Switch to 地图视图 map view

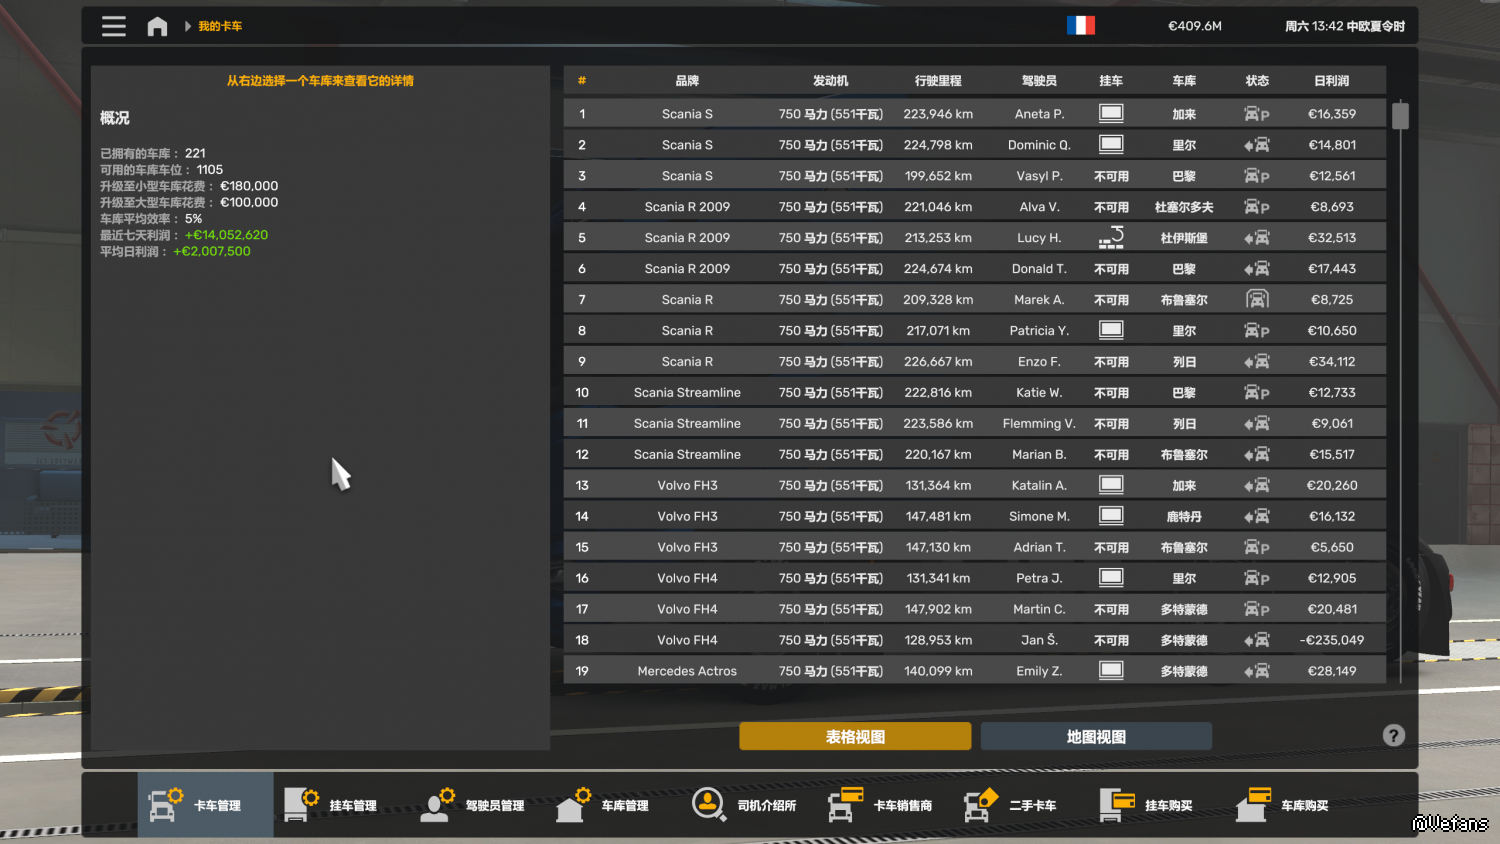point(1096,736)
